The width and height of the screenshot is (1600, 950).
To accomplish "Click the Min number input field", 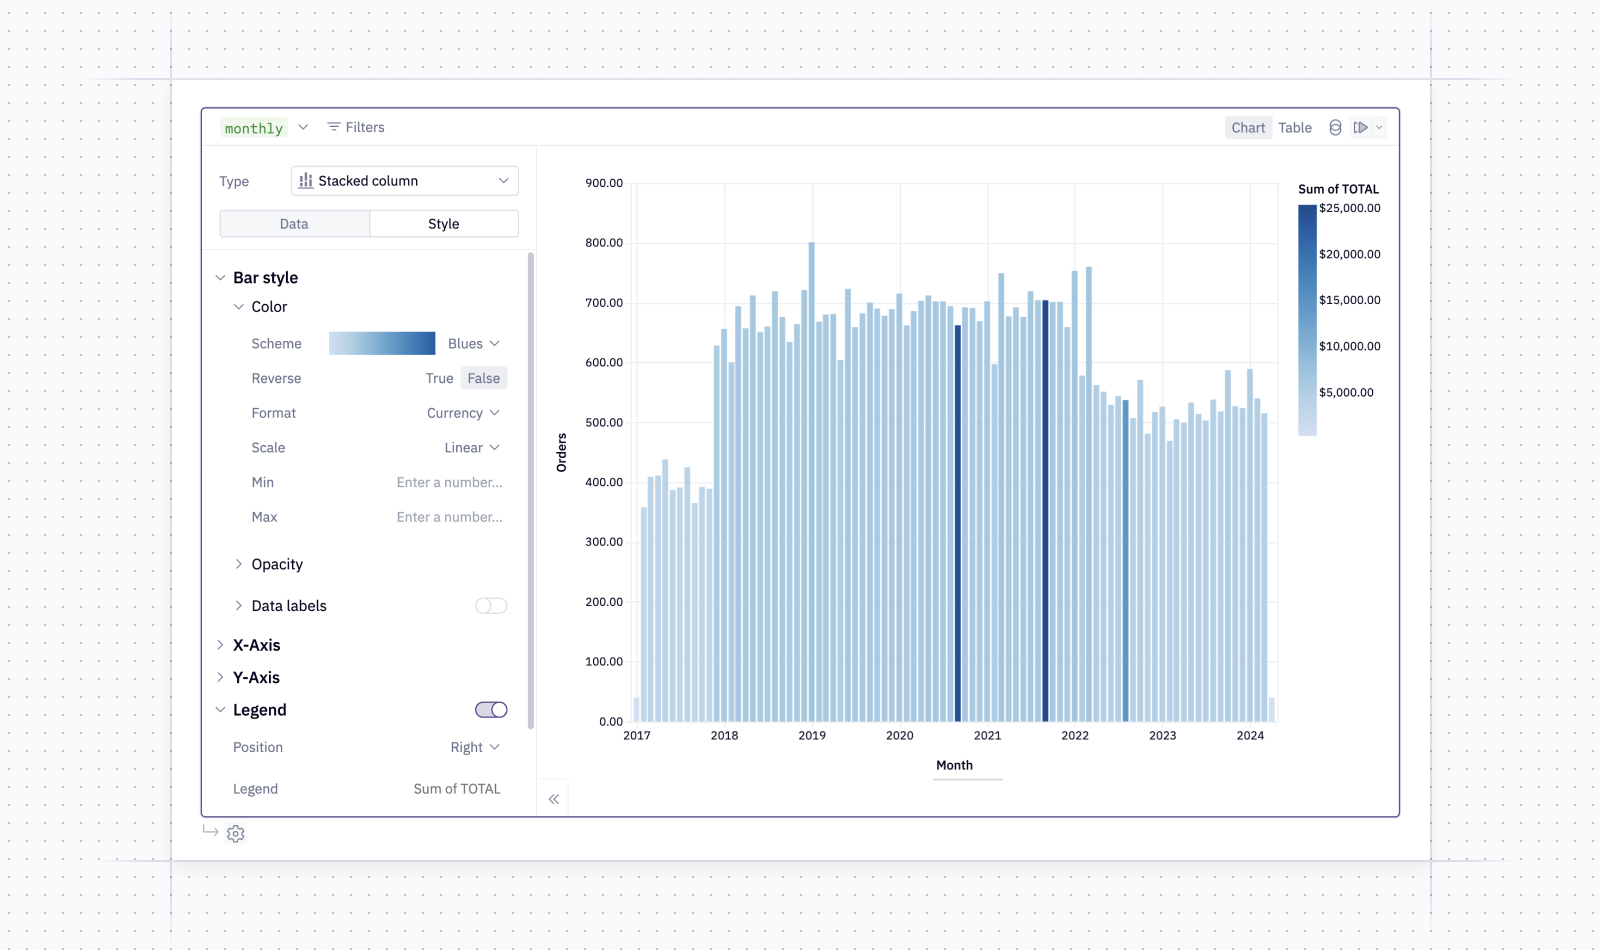I will pos(449,482).
